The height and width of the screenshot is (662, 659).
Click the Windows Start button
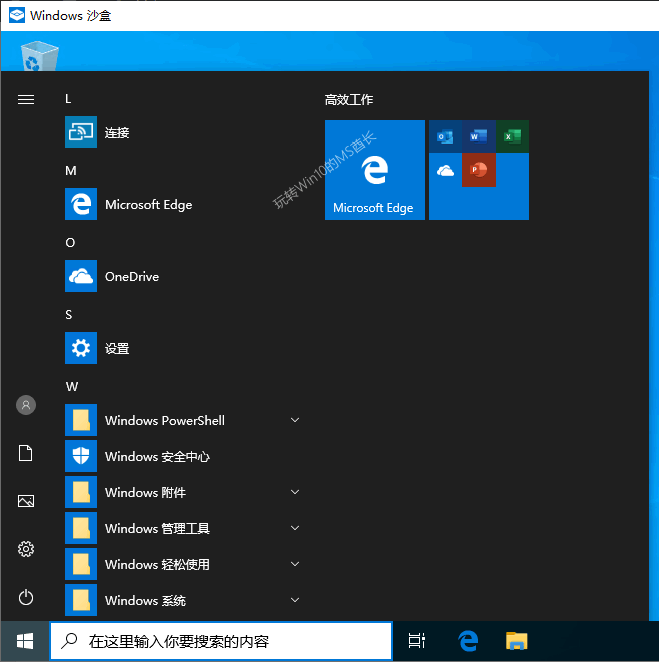25,641
